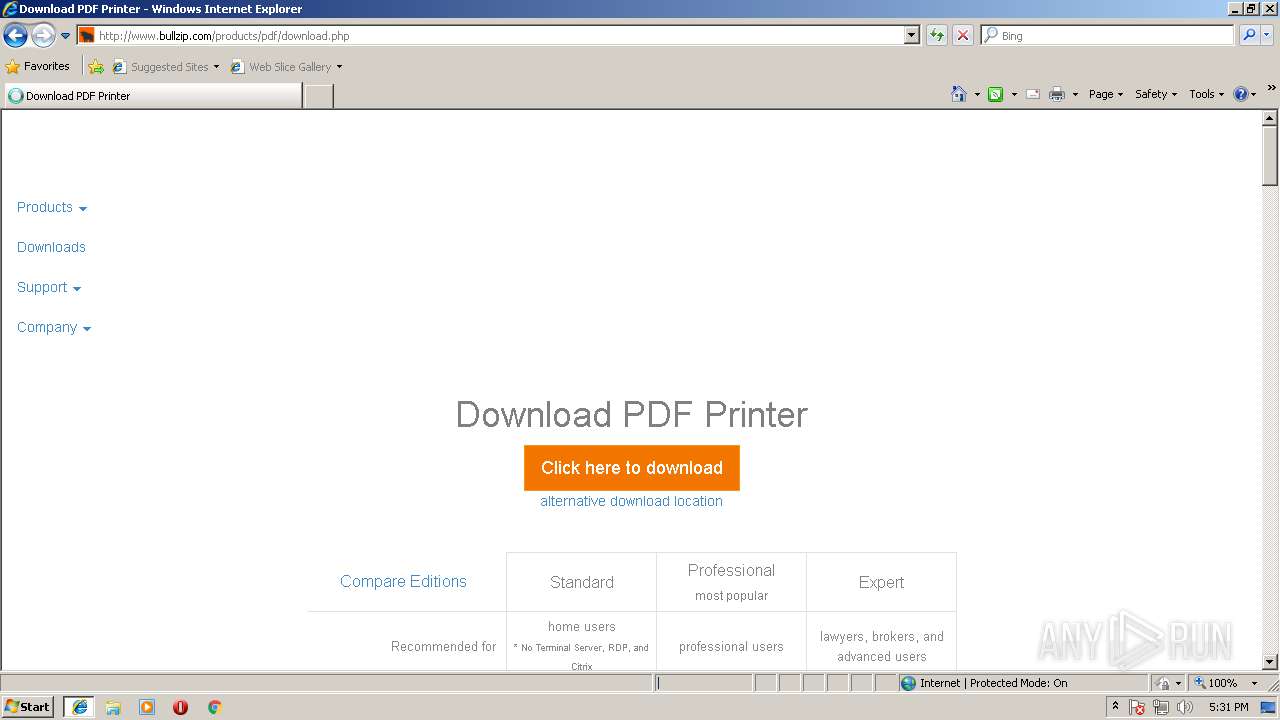Open Windows Explorer folder taskbar icon
The width and height of the screenshot is (1280, 720).
click(113, 707)
